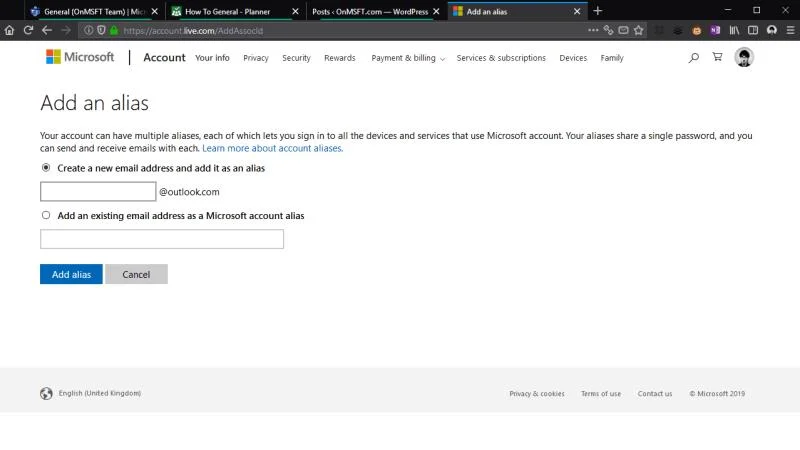
Task: Click the orange face extension icon
Action: click(696, 31)
